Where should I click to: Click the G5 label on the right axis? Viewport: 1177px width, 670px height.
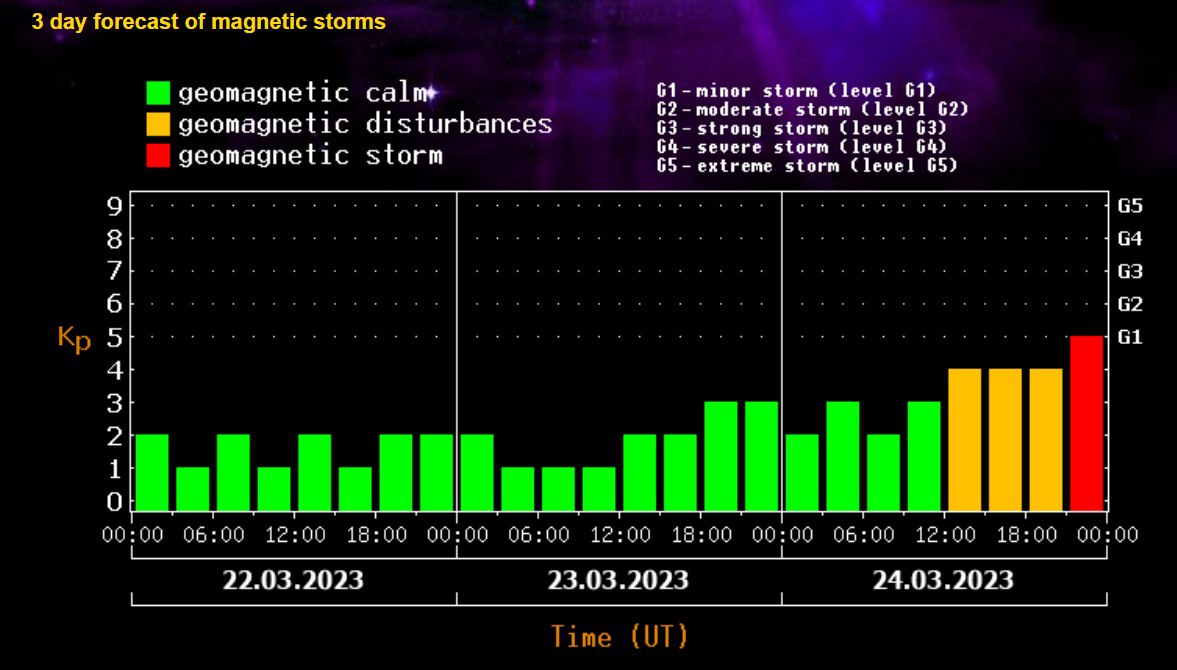click(x=1130, y=206)
